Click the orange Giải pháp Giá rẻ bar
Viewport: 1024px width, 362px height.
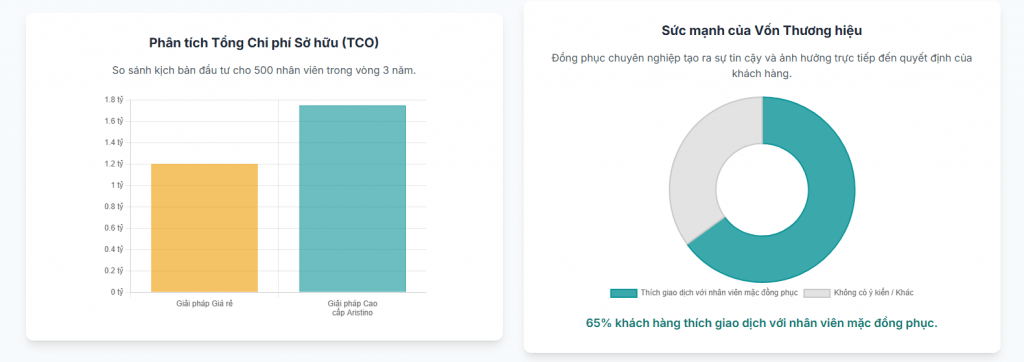pyautogui.click(x=204, y=228)
